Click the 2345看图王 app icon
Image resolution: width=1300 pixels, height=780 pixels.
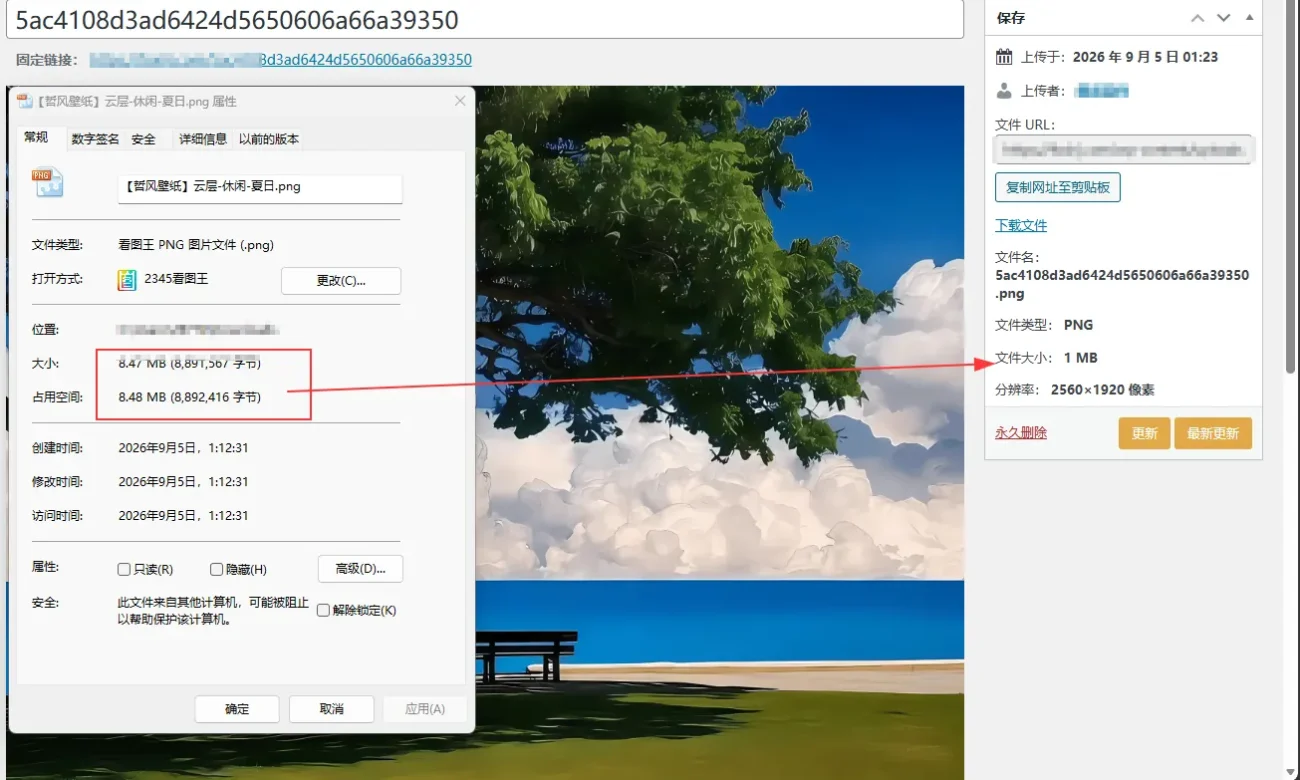point(127,280)
